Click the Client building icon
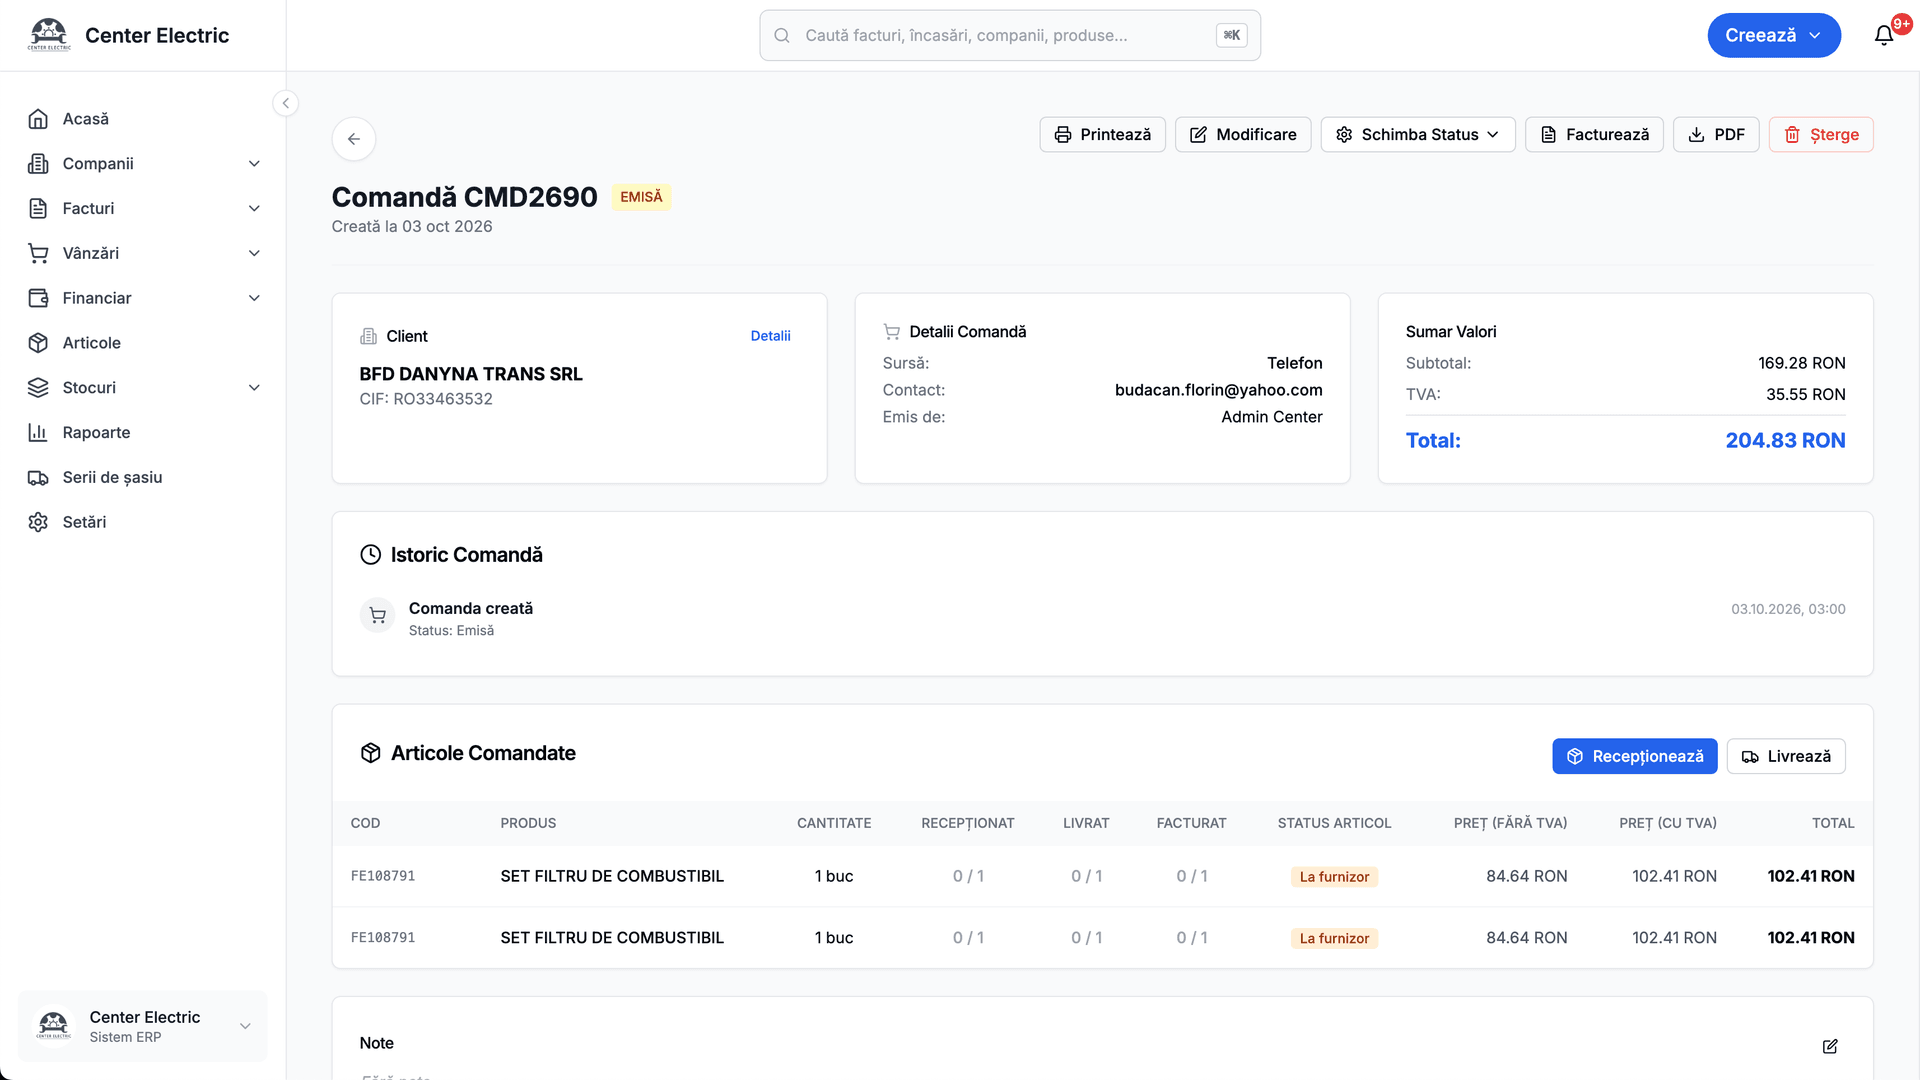1920x1080 pixels. point(368,336)
